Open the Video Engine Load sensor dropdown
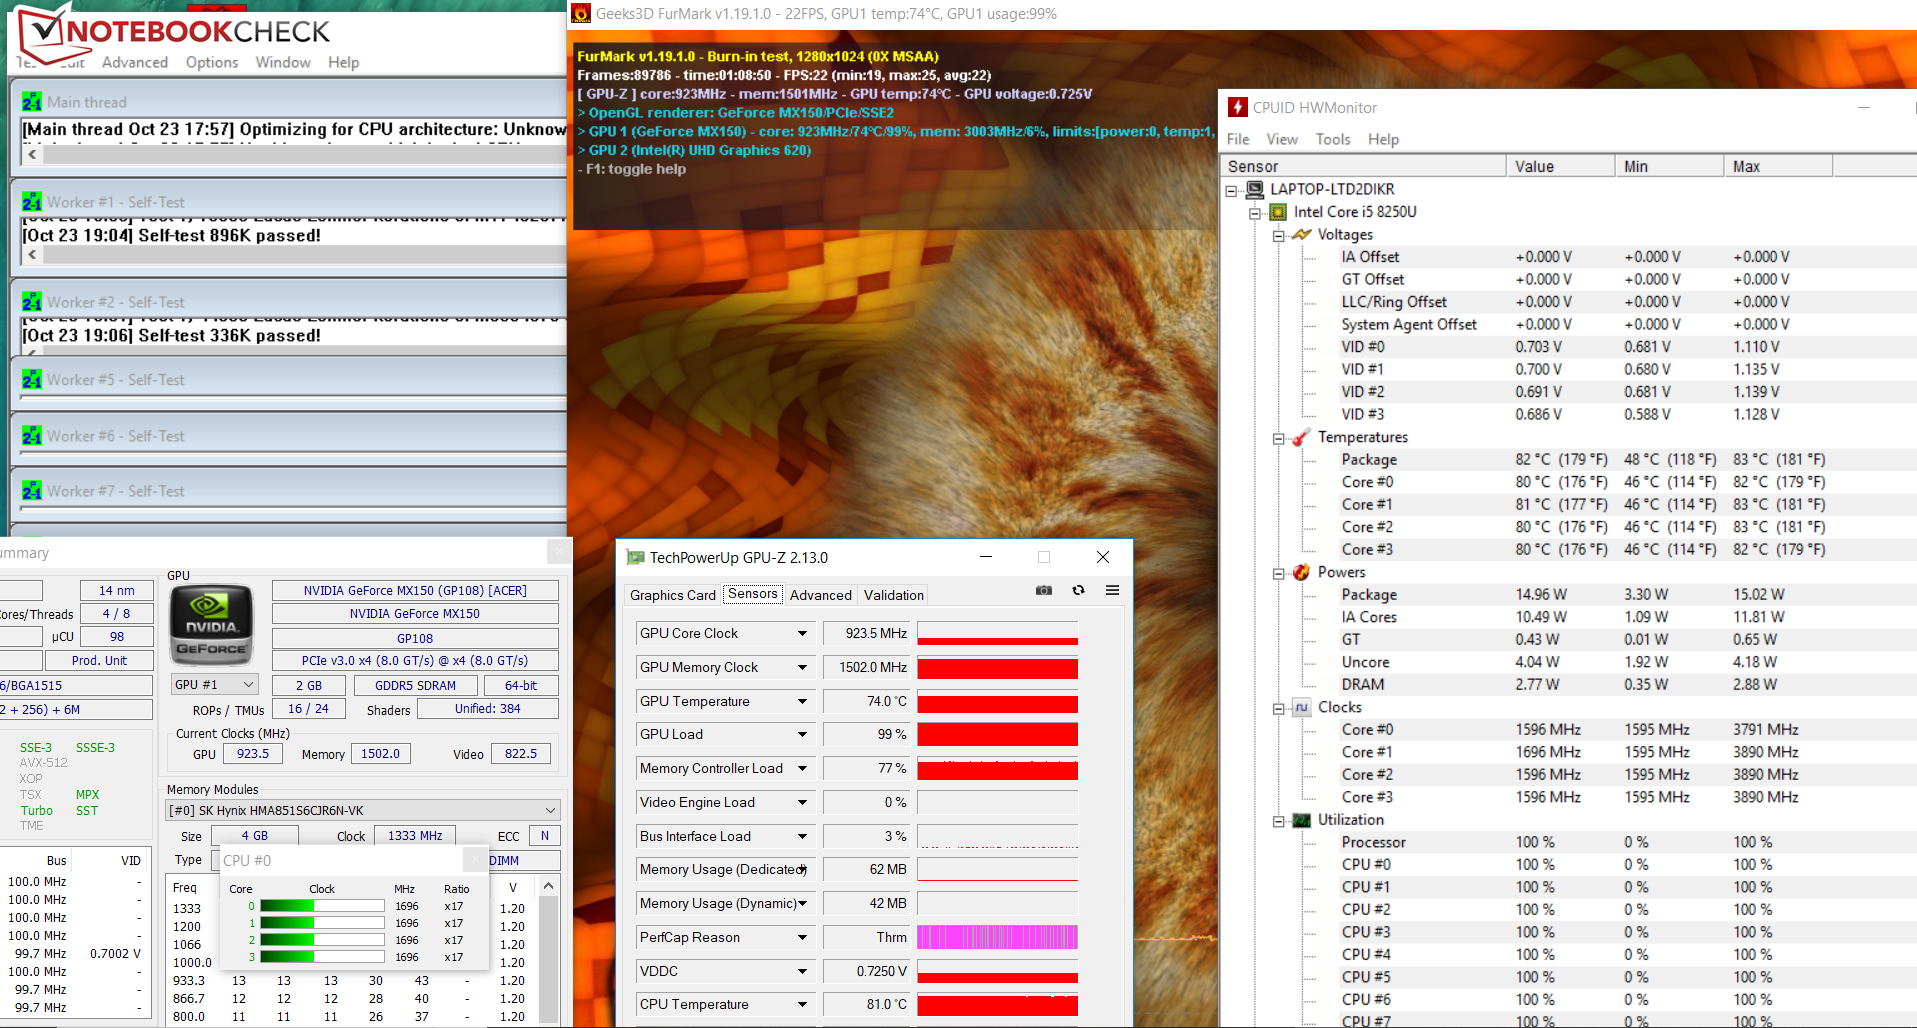The width and height of the screenshot is (1917, 1028). pos(802,802)
